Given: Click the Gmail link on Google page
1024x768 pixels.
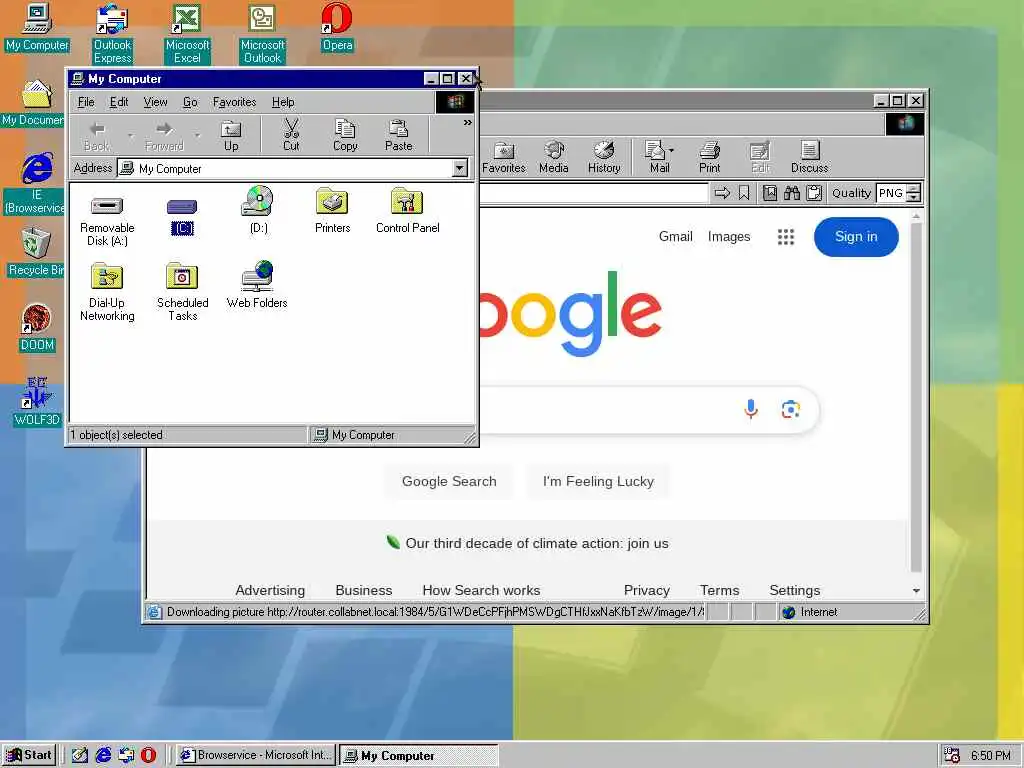Looking at the screenshot, I should point(675,236).
